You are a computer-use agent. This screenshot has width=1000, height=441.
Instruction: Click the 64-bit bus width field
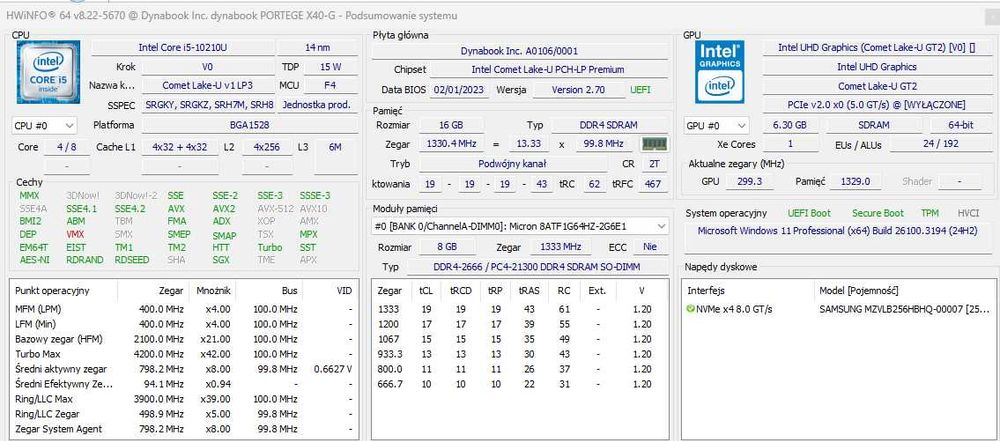pyautogui.click(x=960, y=125)
